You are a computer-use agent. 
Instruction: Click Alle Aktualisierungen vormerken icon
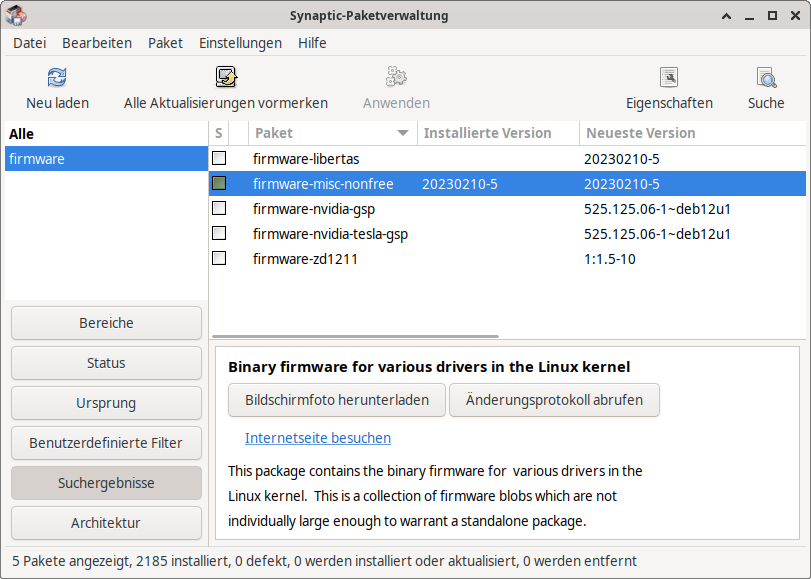226,78
